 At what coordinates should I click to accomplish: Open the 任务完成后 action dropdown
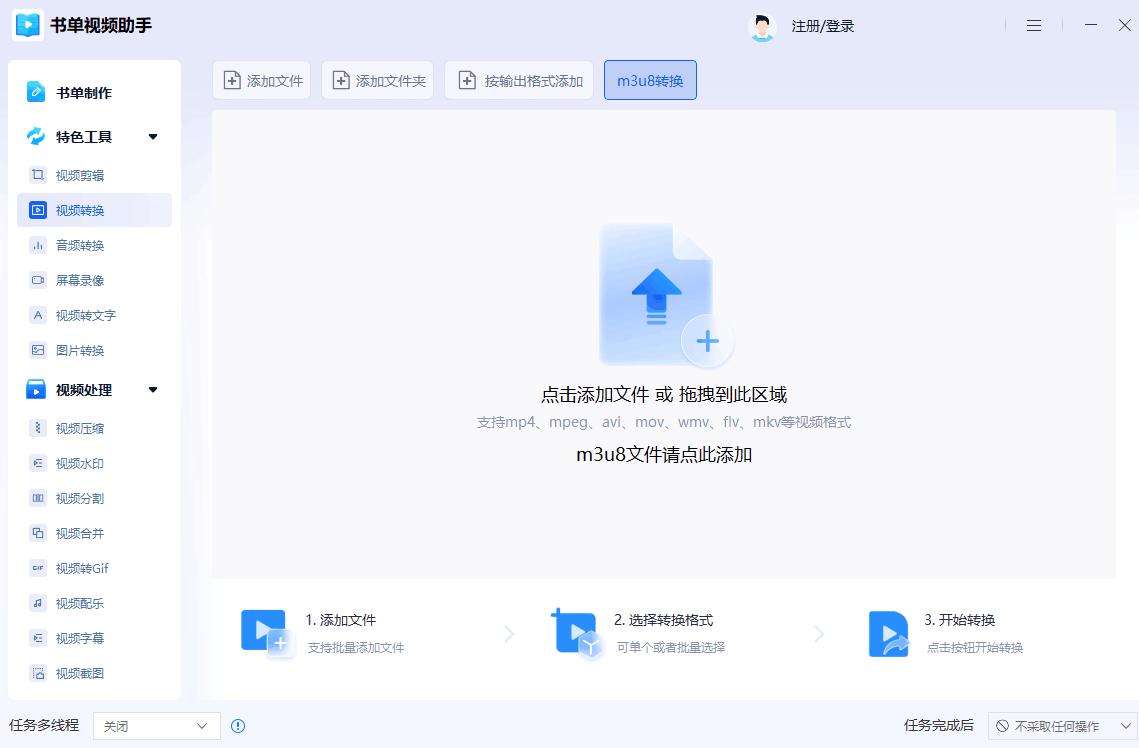[1062, 726]
